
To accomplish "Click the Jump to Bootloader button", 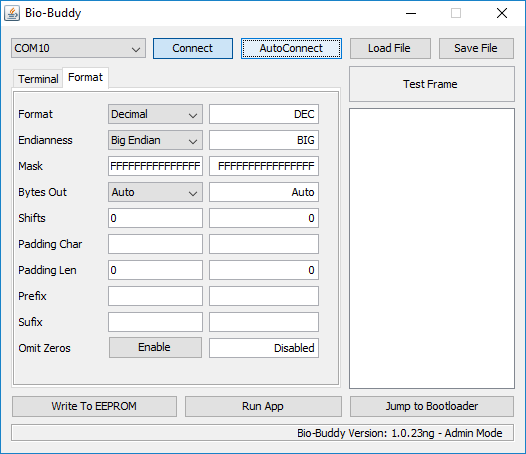I will click(432, 406).
